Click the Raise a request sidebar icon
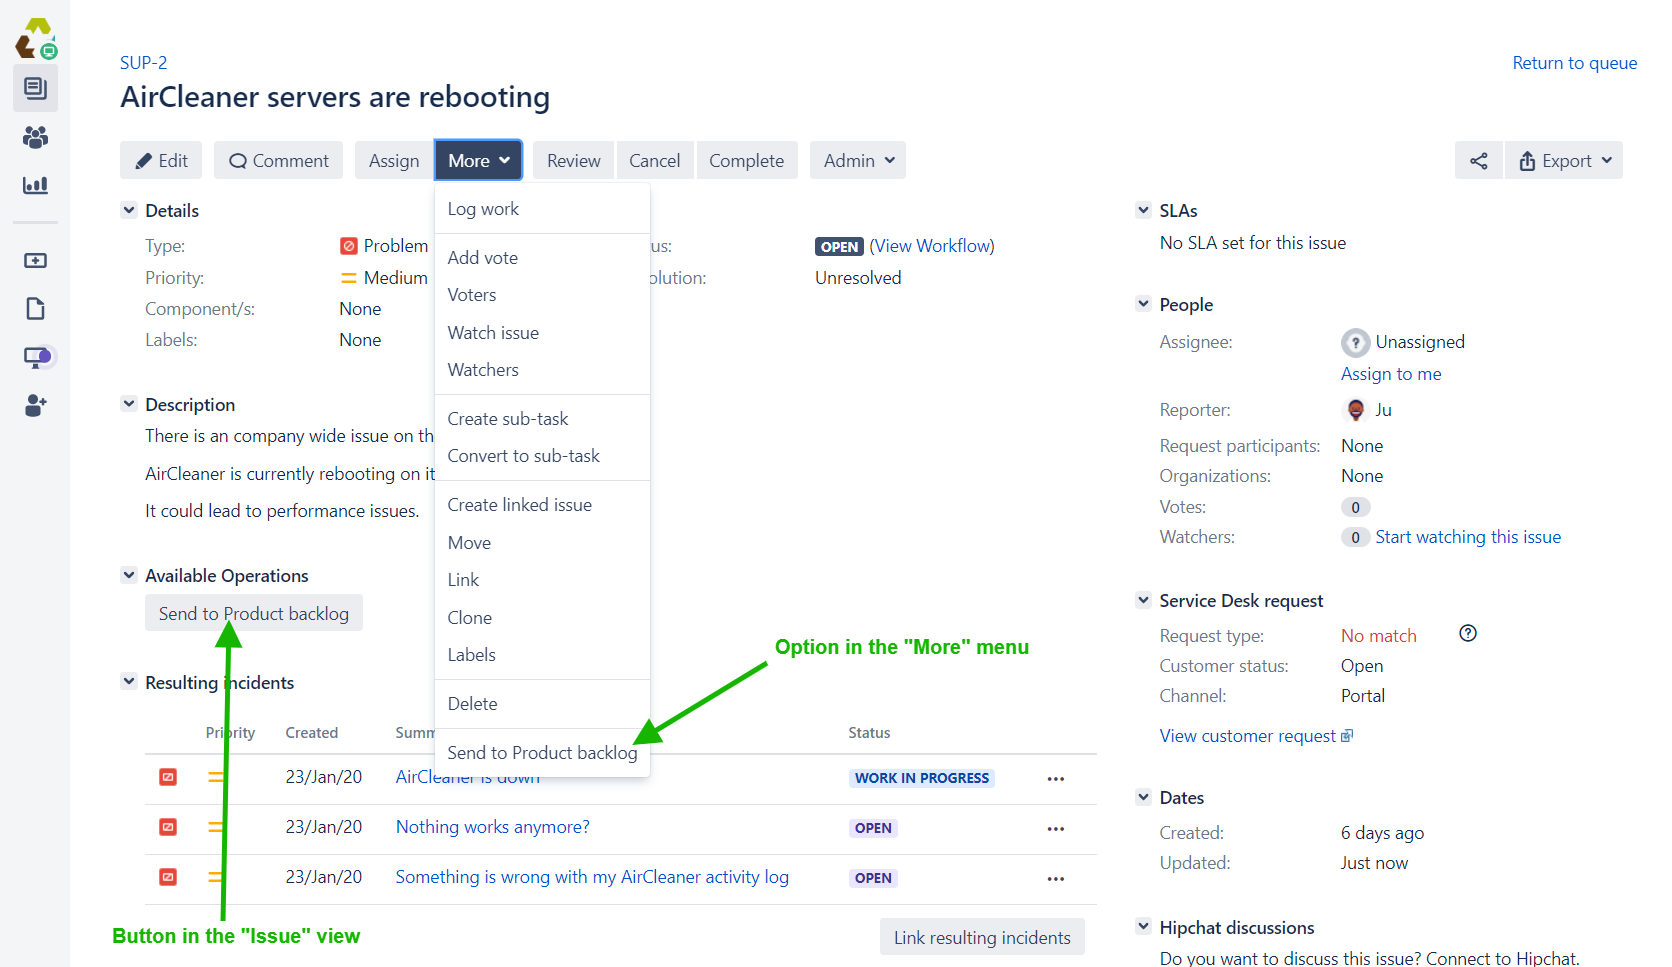This screenshot has width=1672, height=967. pos(35,260)
